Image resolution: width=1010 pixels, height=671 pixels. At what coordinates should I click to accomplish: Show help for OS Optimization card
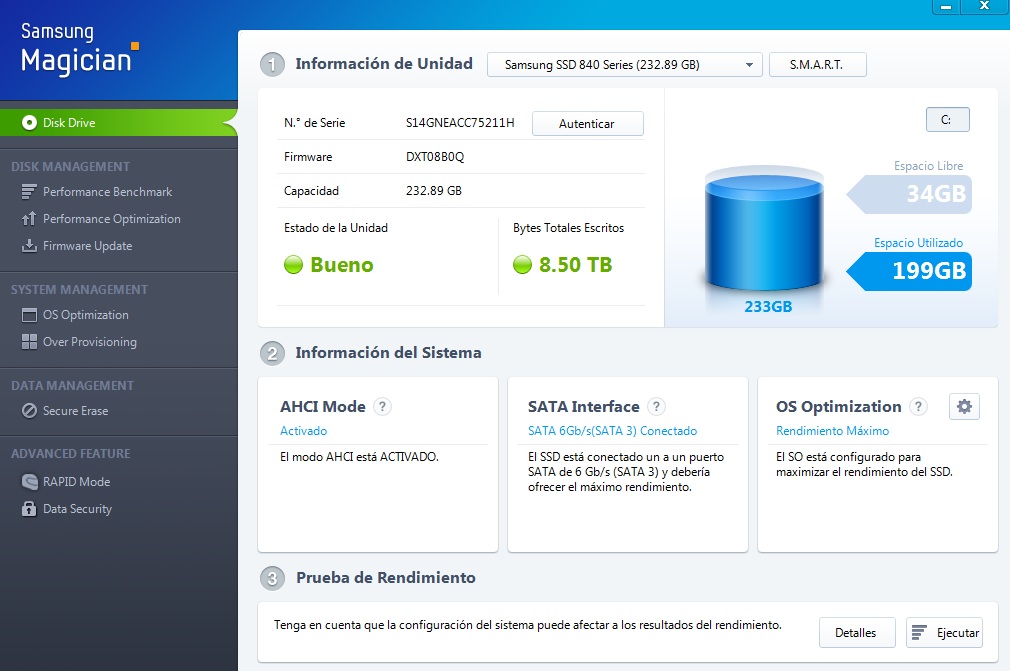919,406
